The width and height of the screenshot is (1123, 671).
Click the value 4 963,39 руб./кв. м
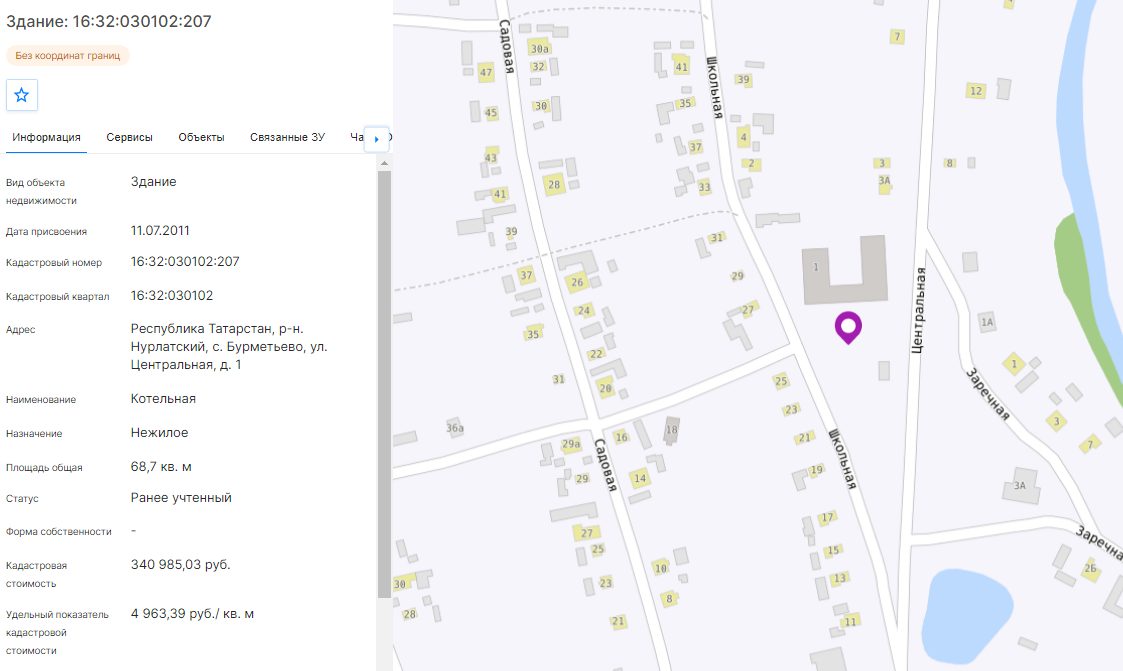click(x=192, y=614)
